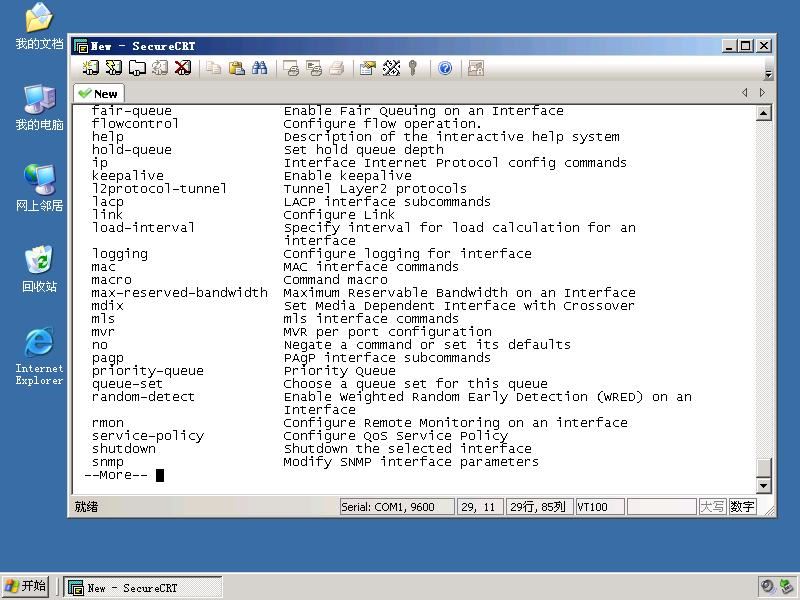Open the 开始 Start menu button
The image size is (800, 600).
click(x=25, y=586)
